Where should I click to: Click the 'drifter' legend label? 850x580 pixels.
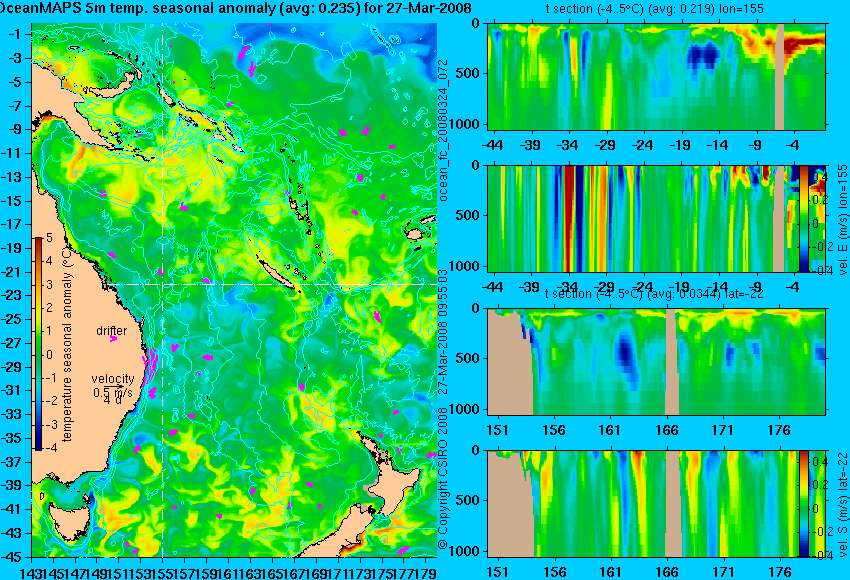[112, 331]
